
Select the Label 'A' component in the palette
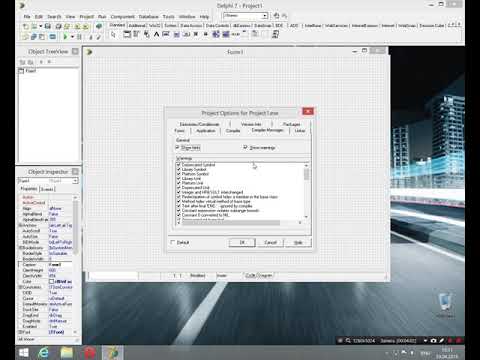click(x=156, y=34)
